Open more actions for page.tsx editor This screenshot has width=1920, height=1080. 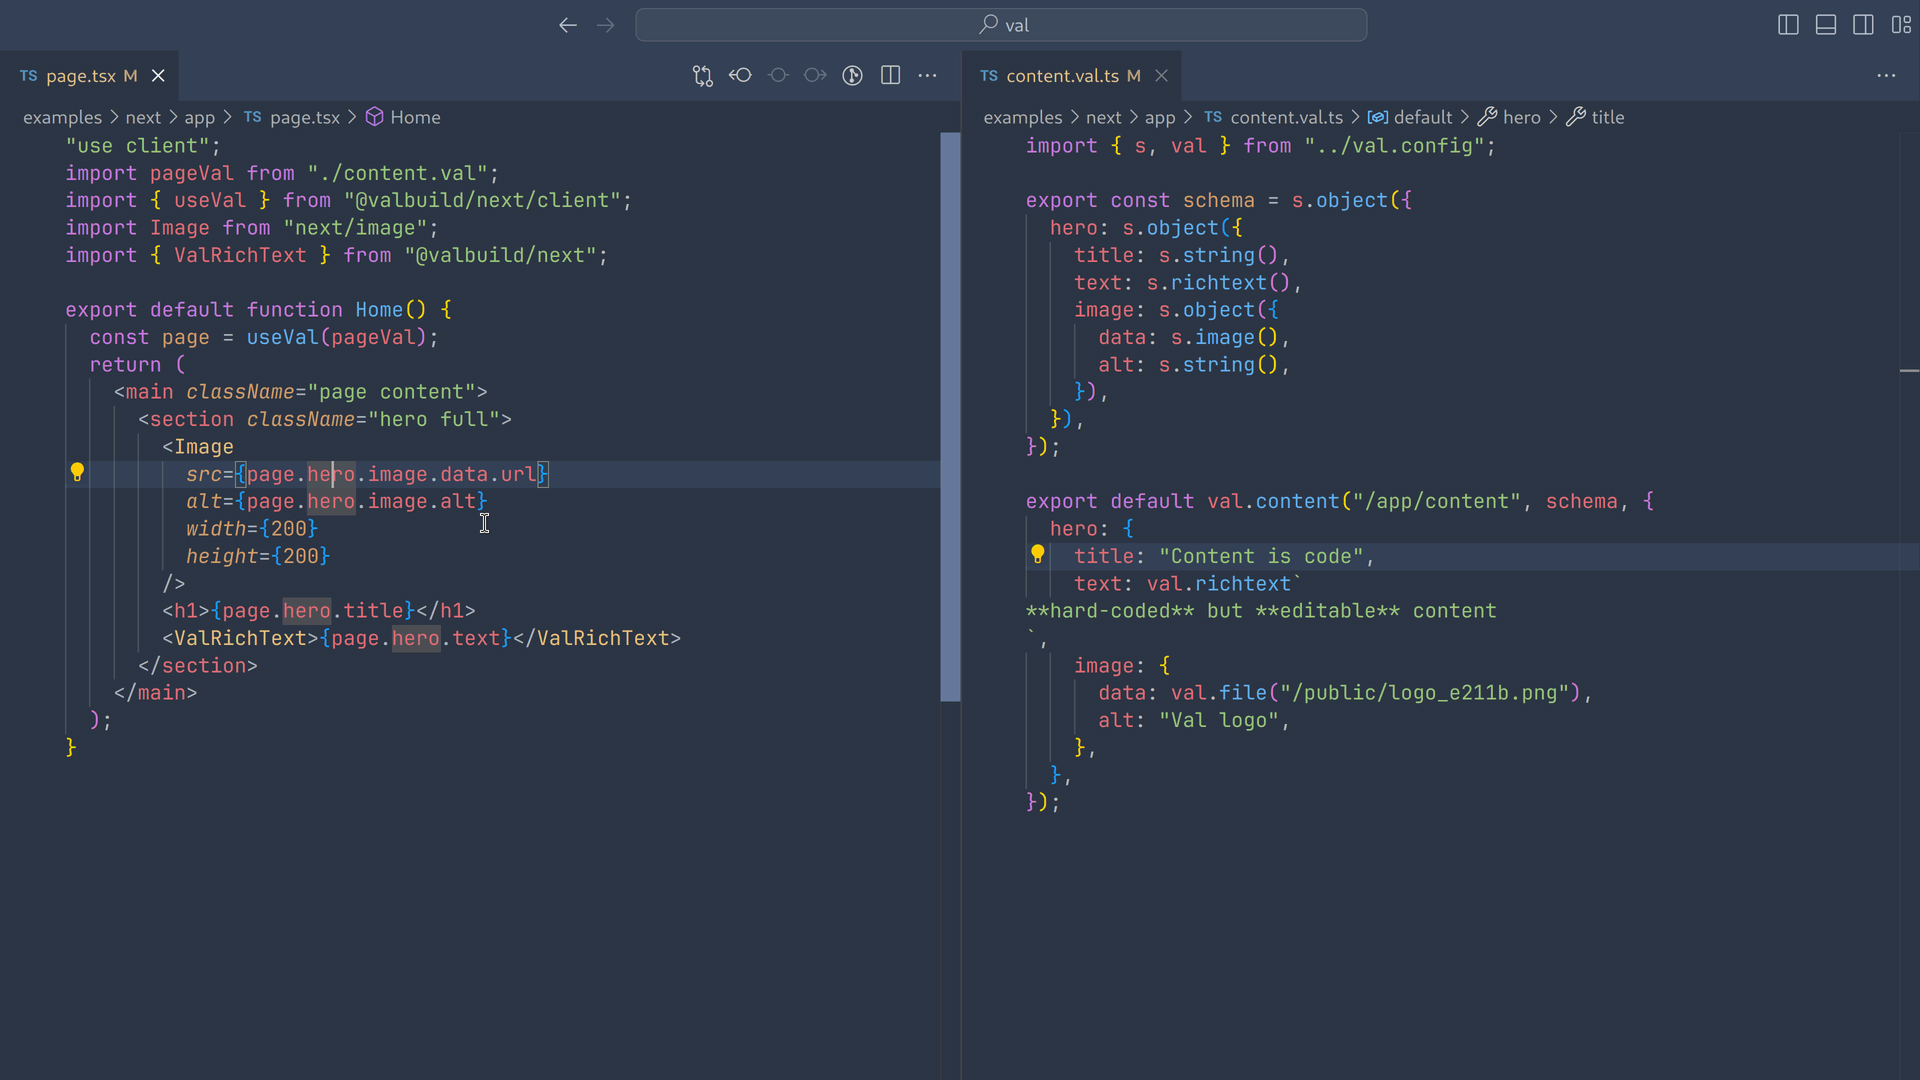coord(927,76)
